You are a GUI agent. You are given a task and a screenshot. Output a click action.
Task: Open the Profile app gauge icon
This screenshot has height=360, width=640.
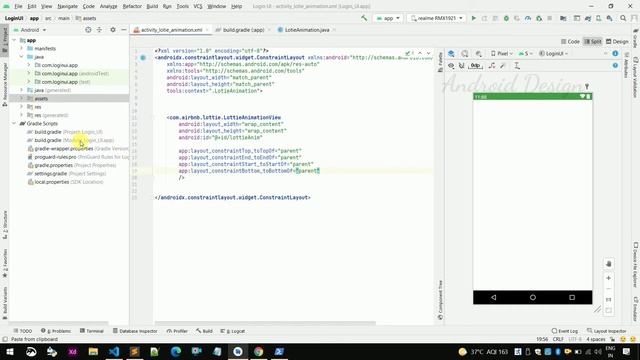(528, 18)
